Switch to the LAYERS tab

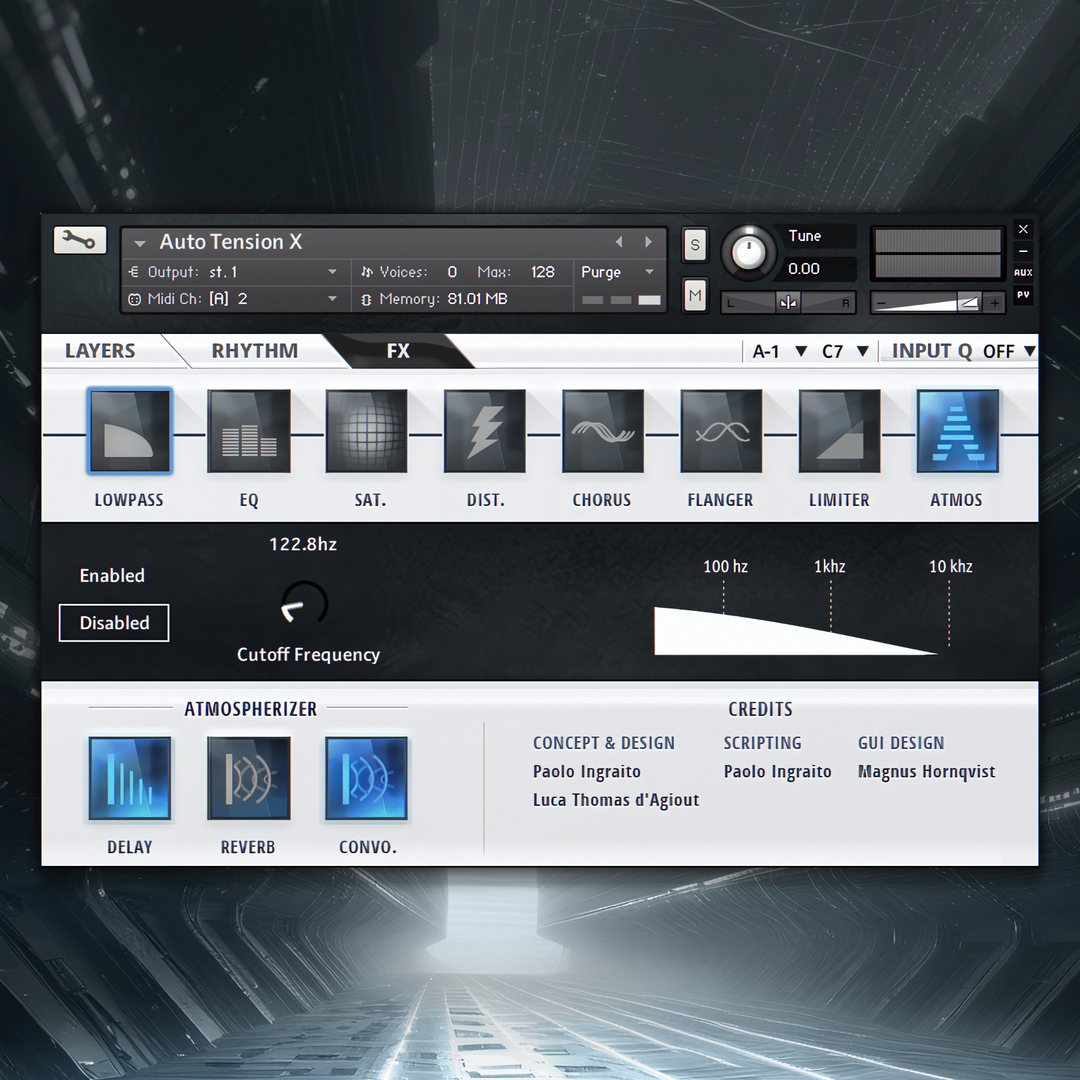click(101, 351)
